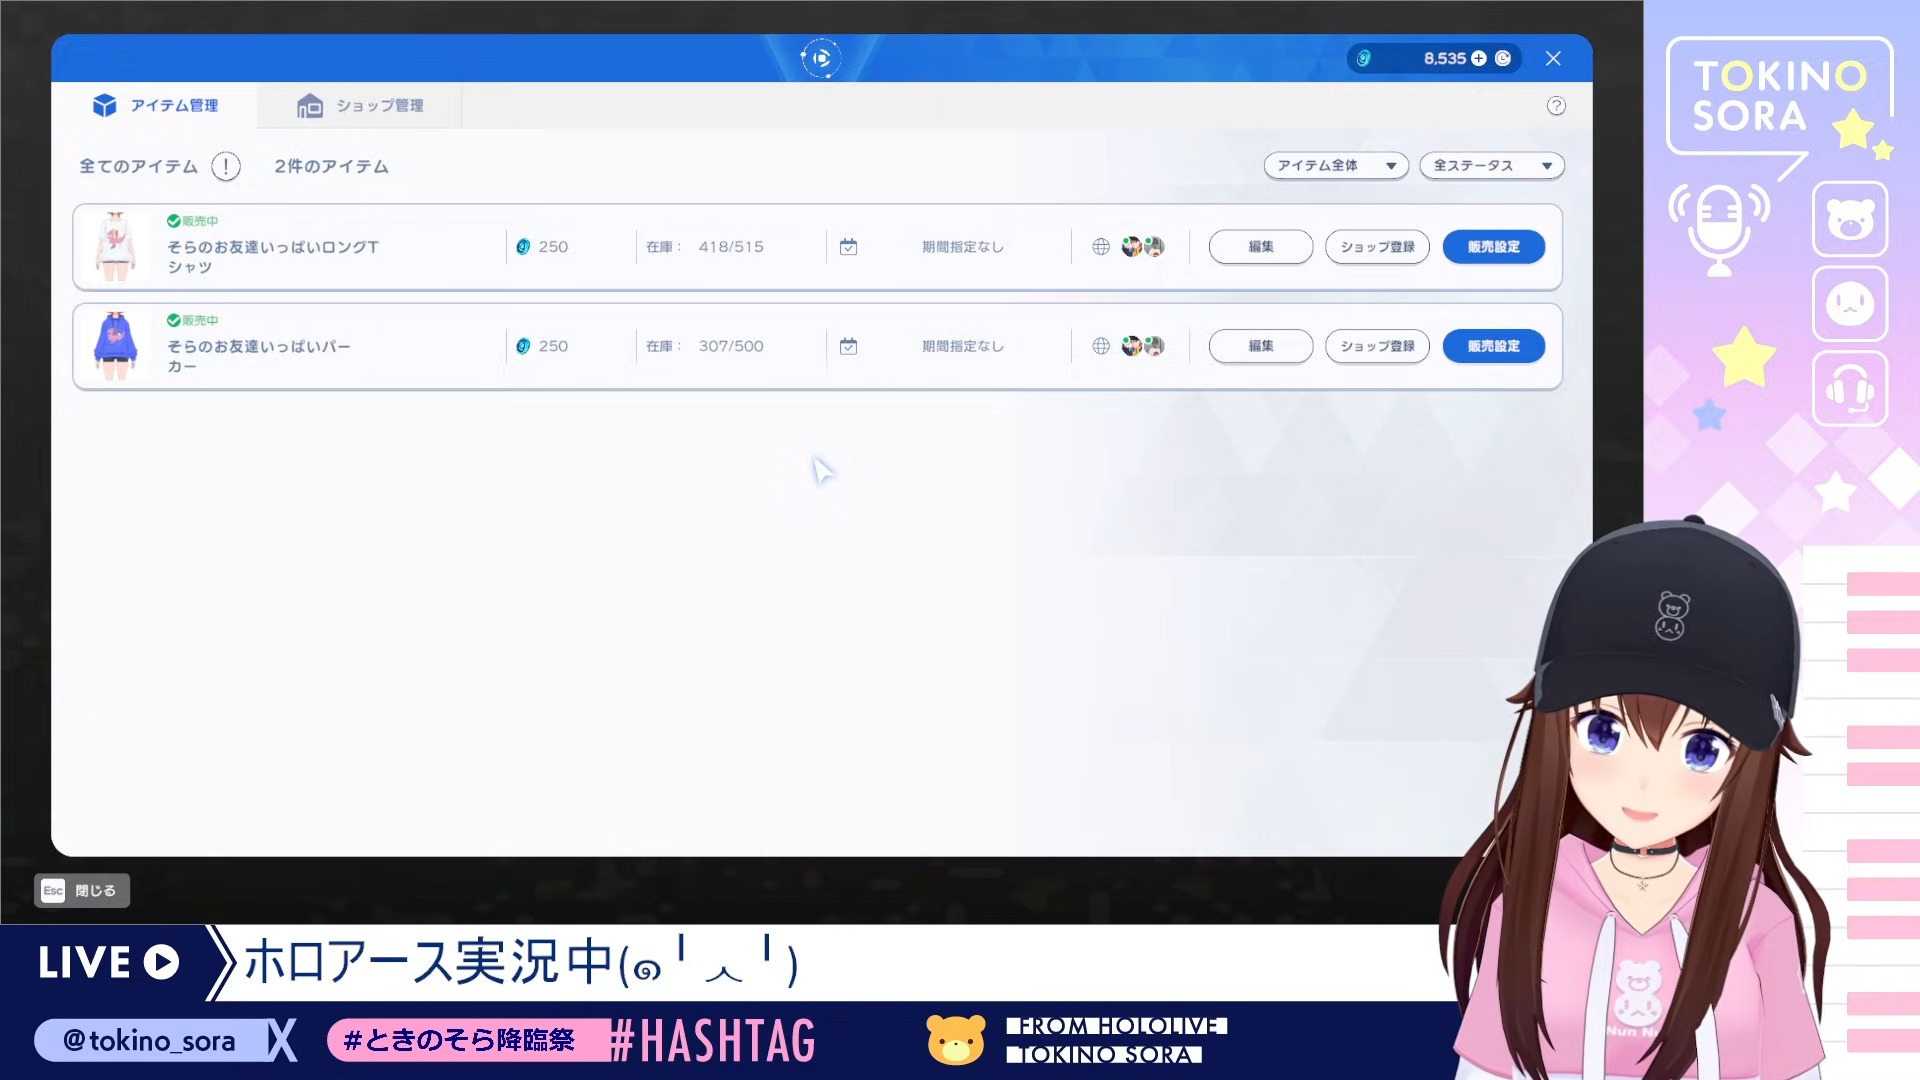Image resolution: width=1920 pixels, height=1080 pixels.
Task: Close the item management window
Action: click(x=1553, y=59)
